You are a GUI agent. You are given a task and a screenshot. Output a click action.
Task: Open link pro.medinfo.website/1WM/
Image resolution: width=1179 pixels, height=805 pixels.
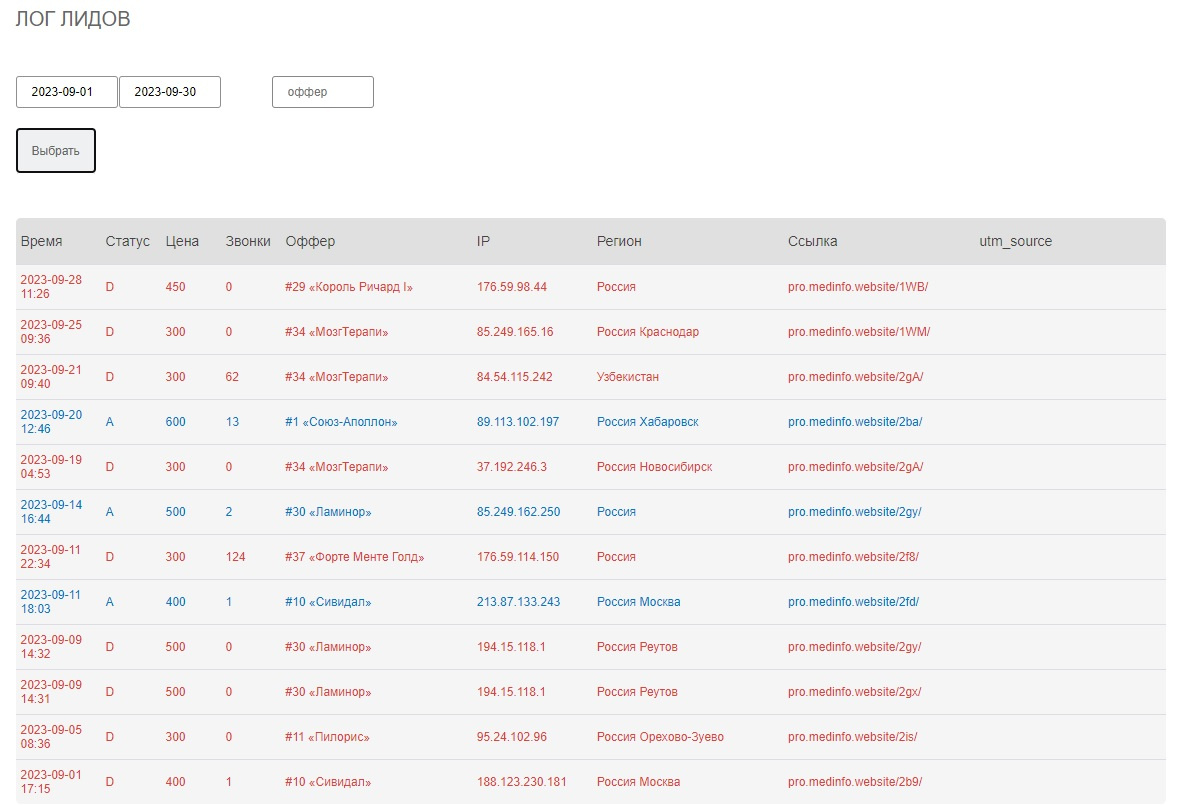click(x=859, y=331)
